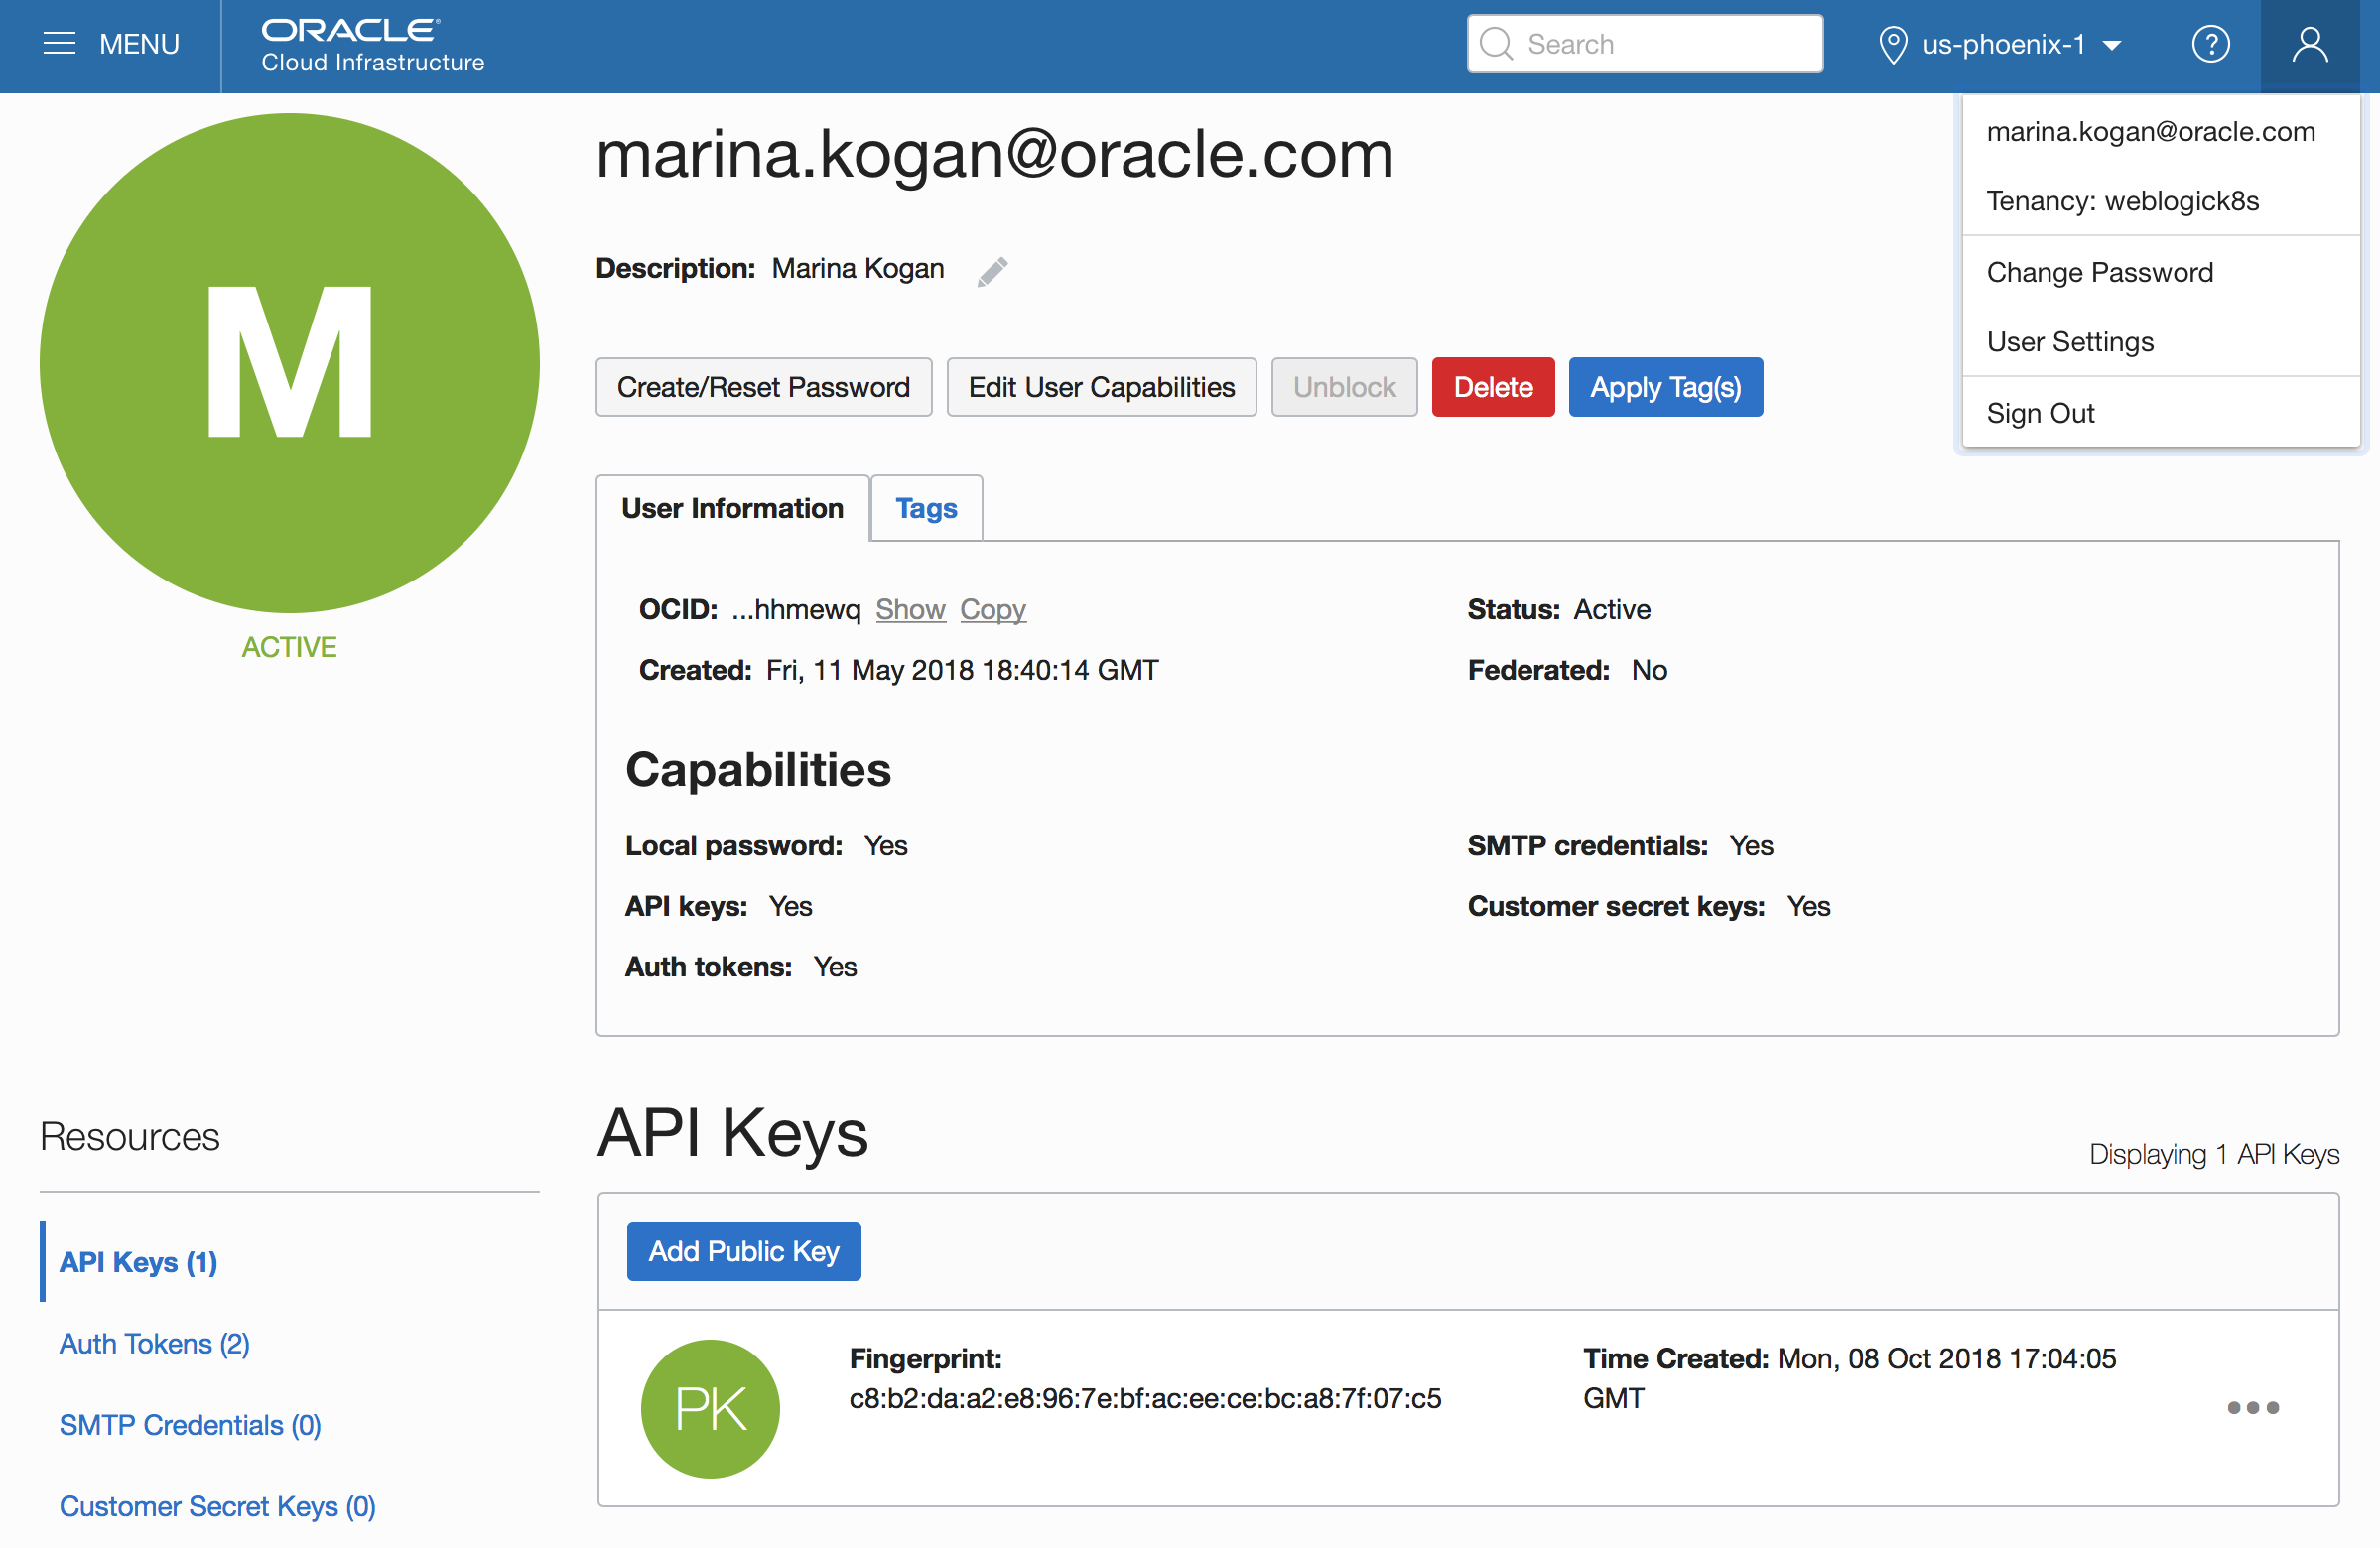
Task: Click the green PK key avatar
Action: (x=710, y=1407)
